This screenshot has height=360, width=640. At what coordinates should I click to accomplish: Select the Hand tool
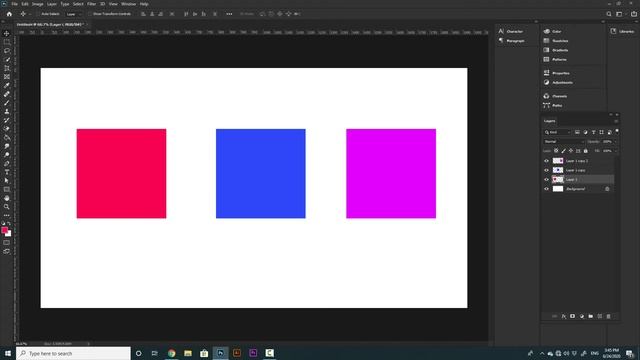coord(7,198)
